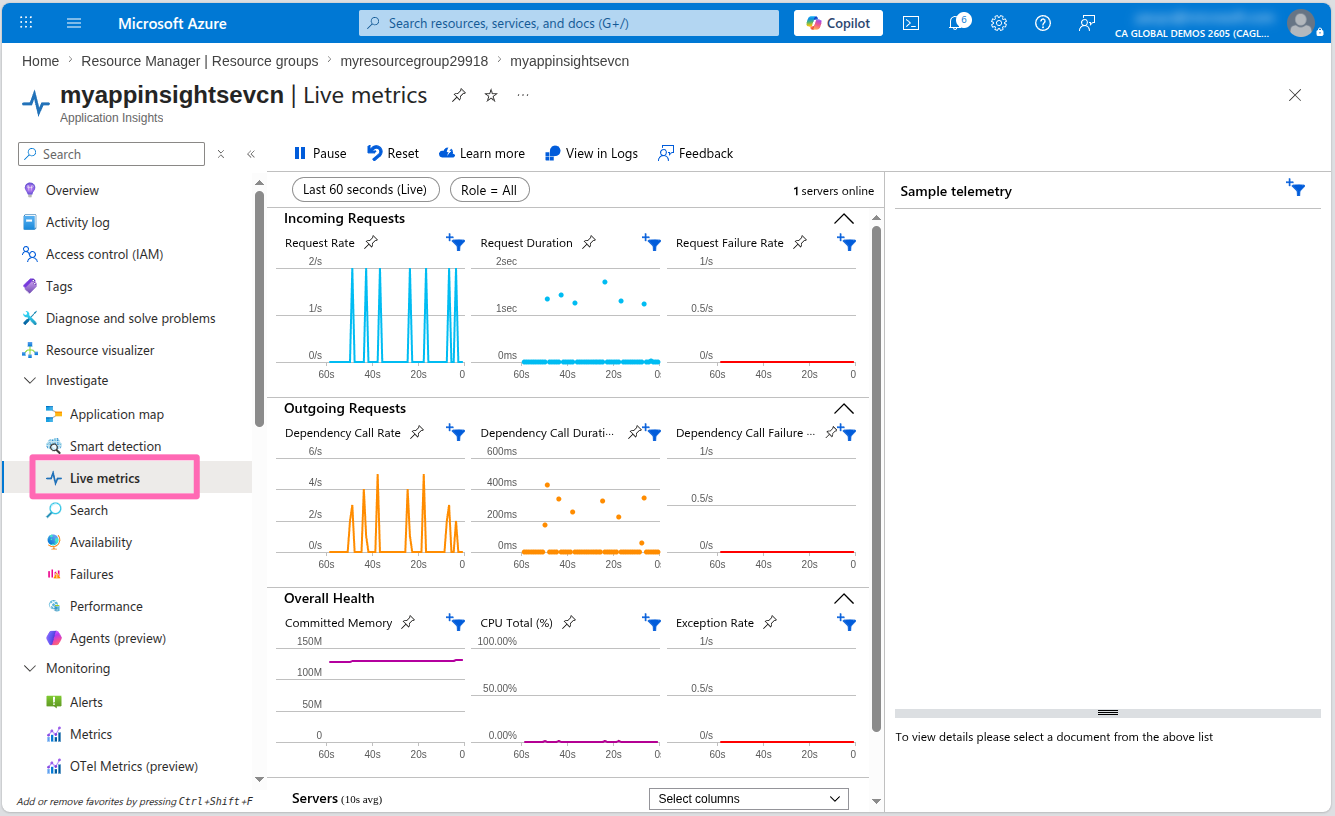The width and height of the screenshot is (1335, 816).
Task: Click View in Logs
Action: 591,153
